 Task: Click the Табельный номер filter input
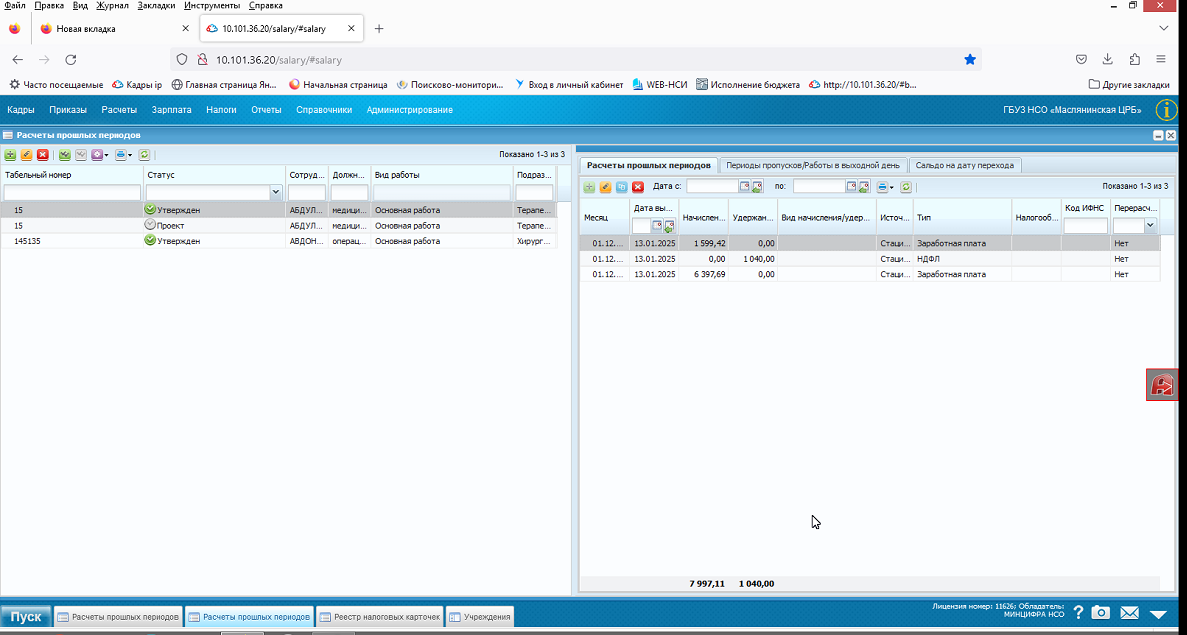tap(73, 193)
